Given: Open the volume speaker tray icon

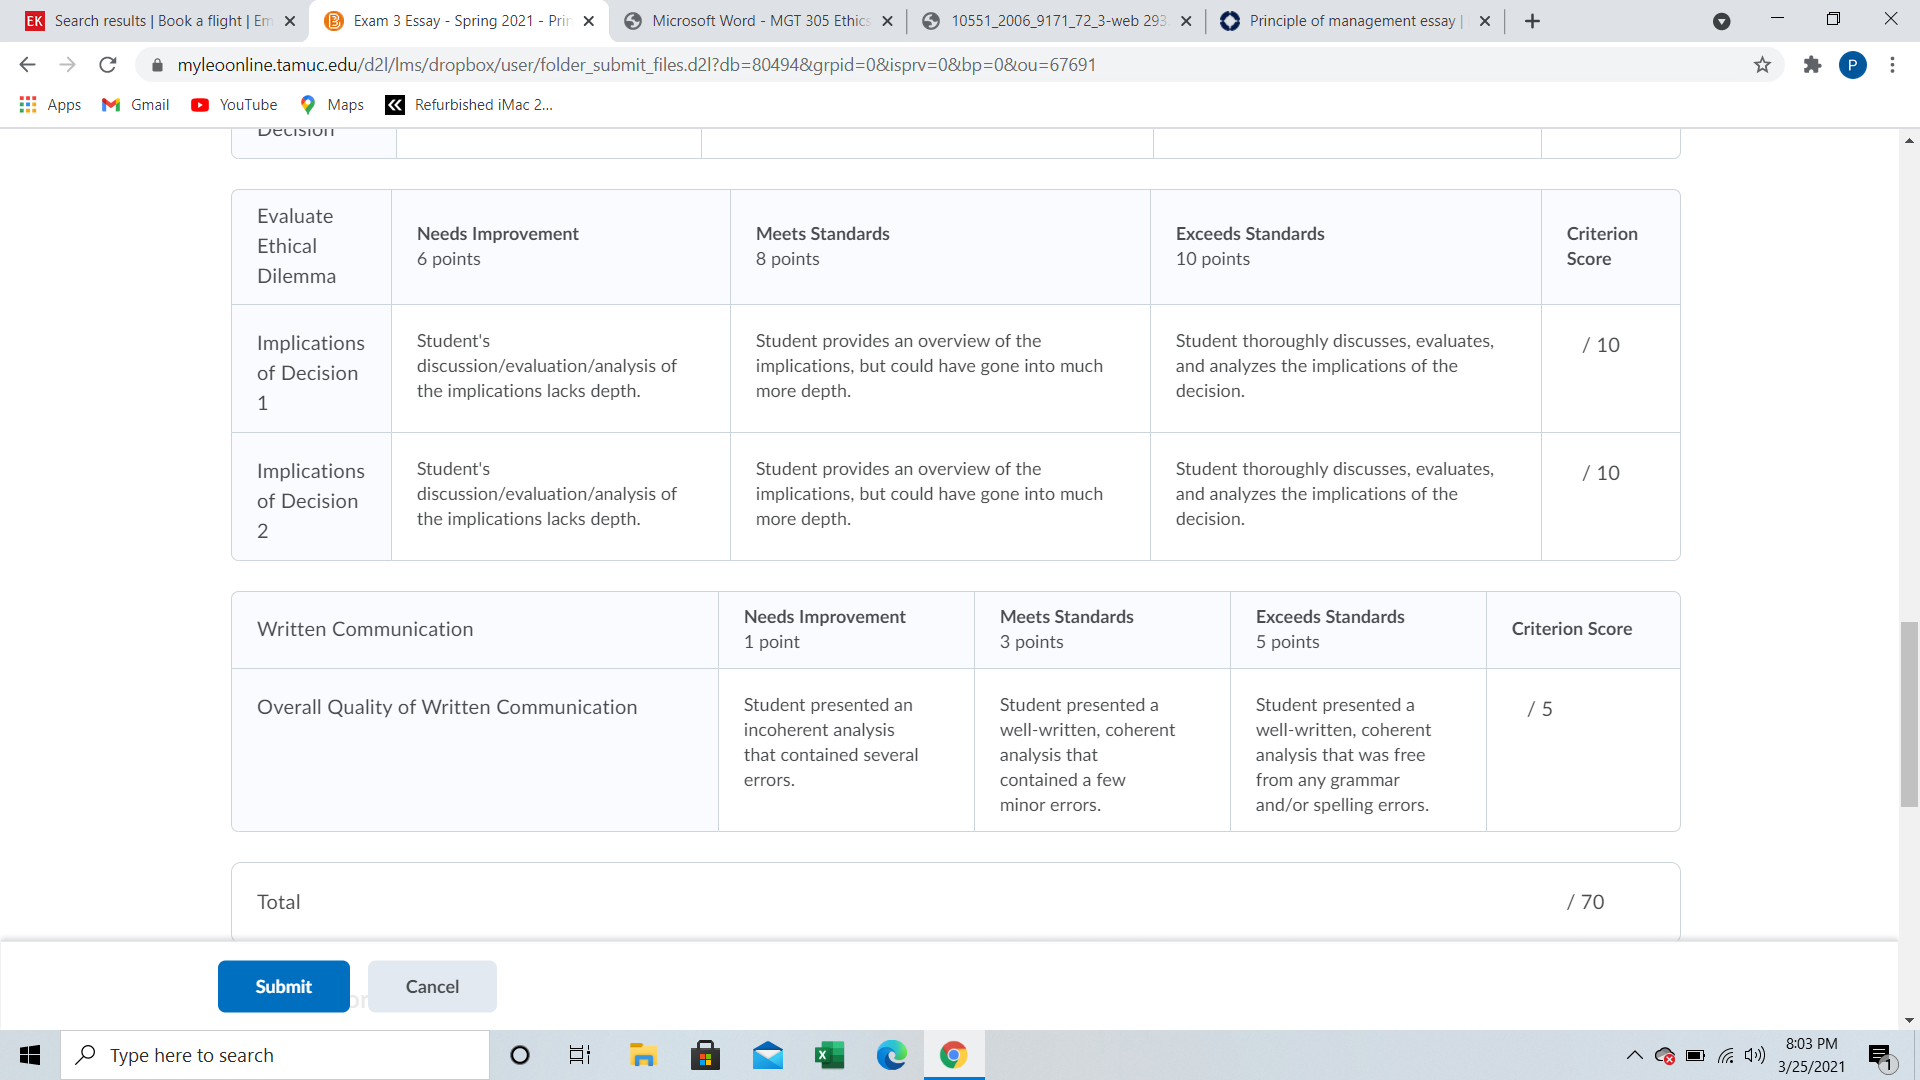Looking at the screenshot, I should [x=1755, y=1055].
